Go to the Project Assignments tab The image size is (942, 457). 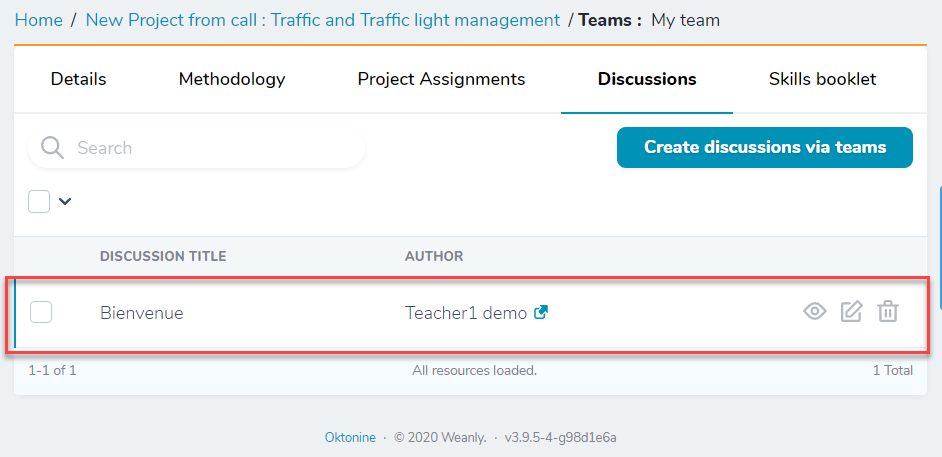tap(441, 79)
